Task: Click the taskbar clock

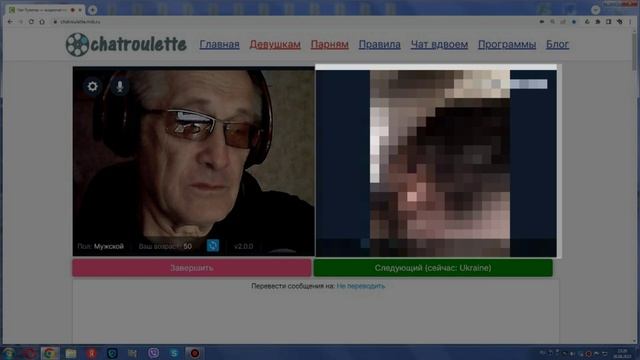Action: [x=622, y=353]
